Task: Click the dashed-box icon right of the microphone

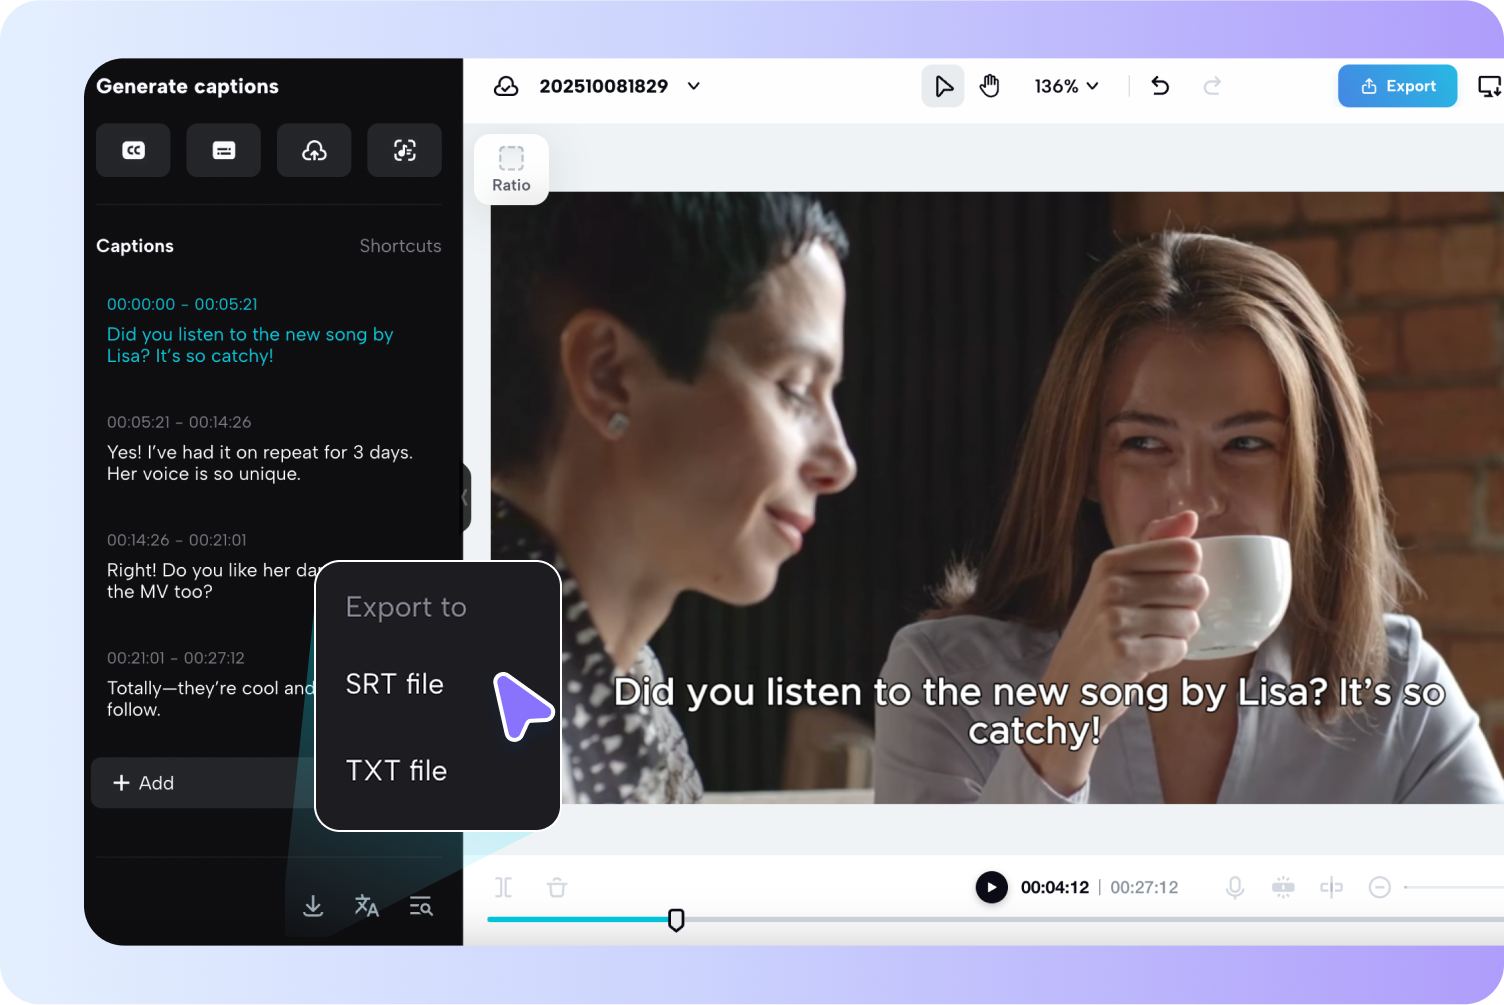Action: pos(1283,887)
